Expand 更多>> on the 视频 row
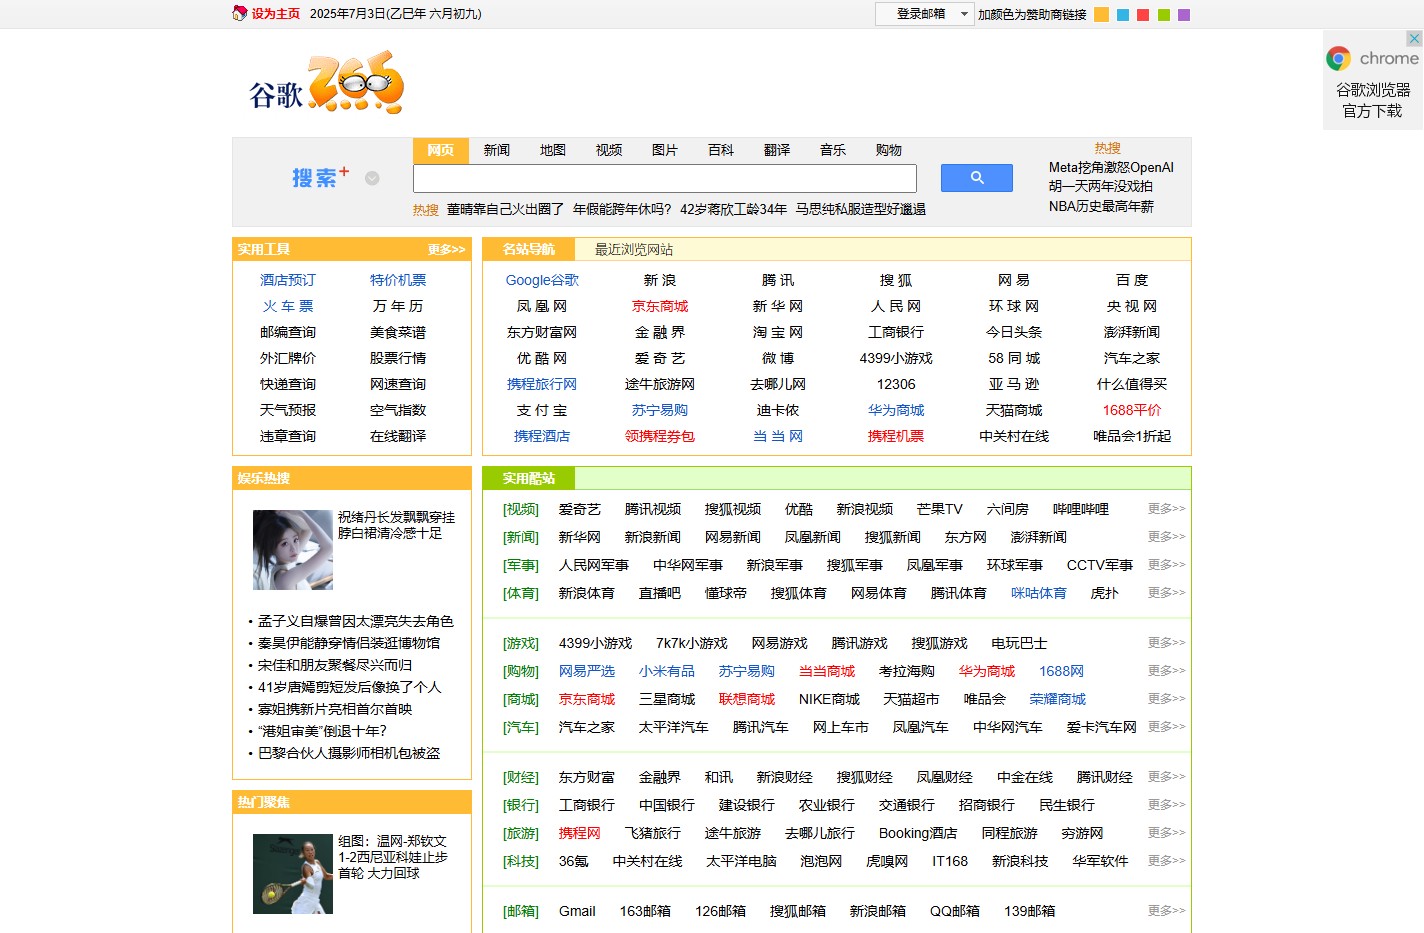The width and height of the screenshot is (1424, 933). [x=1166, y=509]
